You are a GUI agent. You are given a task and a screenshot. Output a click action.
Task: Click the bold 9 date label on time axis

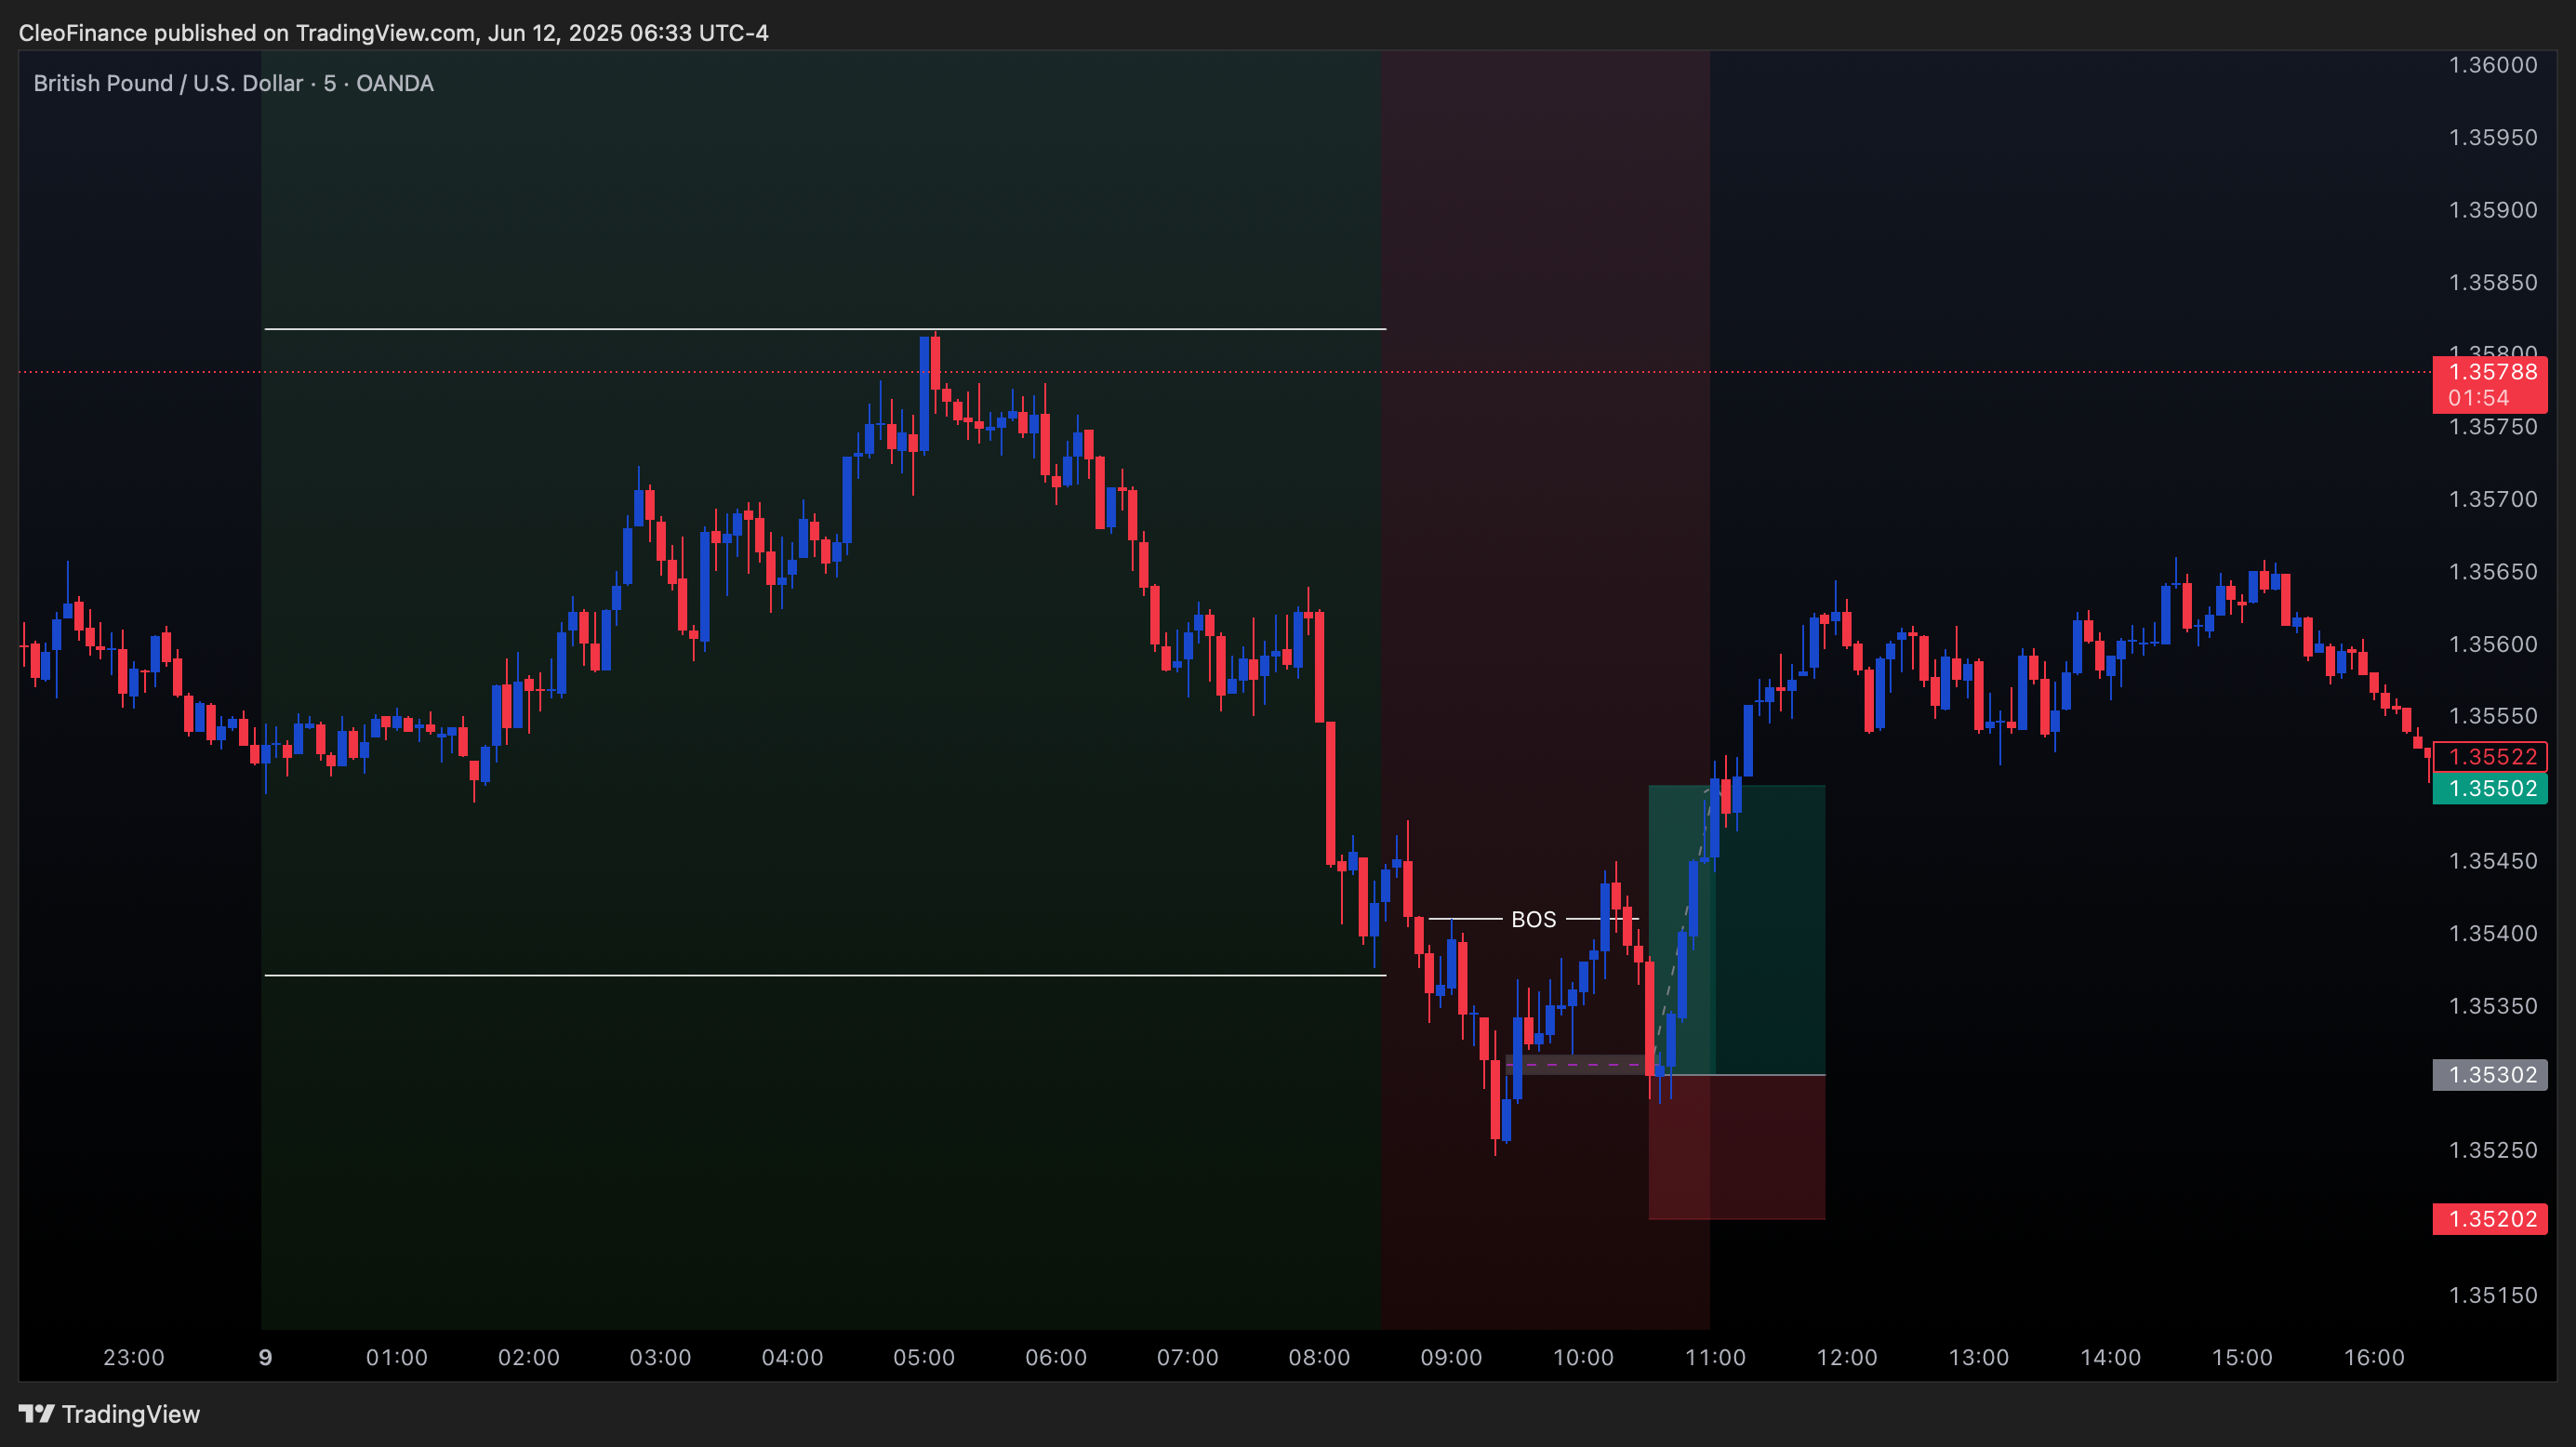pyautogui.click(x=265, y=1357)
